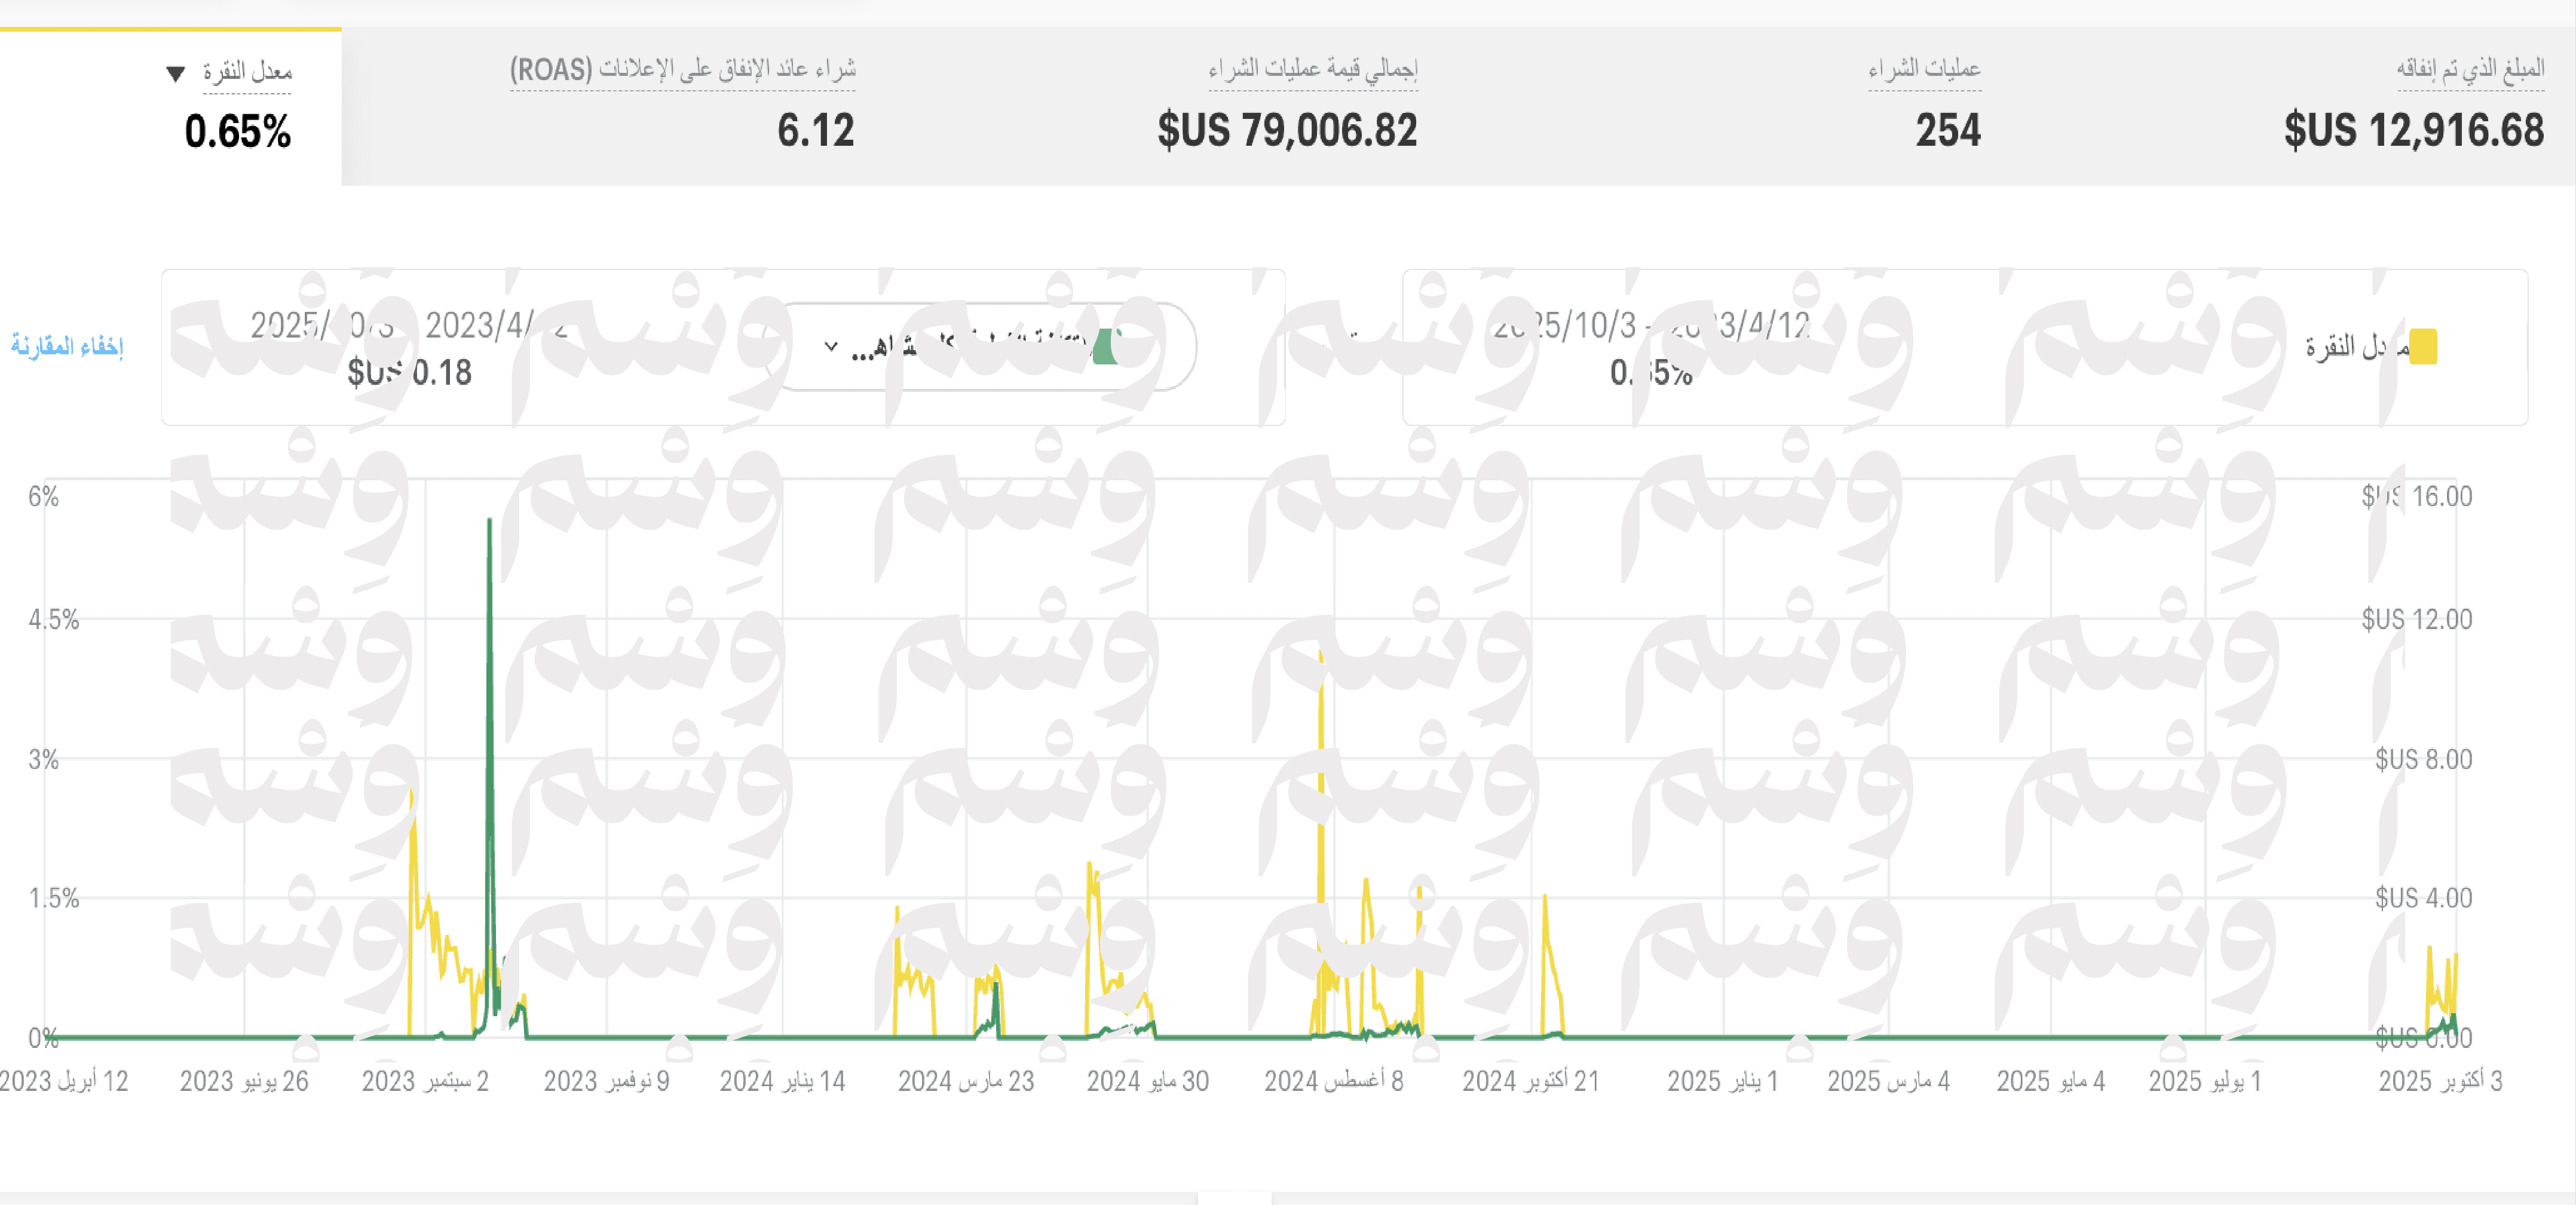Click the $US 0.18 comparison value

pyautogui.click(x=409, y=372)
